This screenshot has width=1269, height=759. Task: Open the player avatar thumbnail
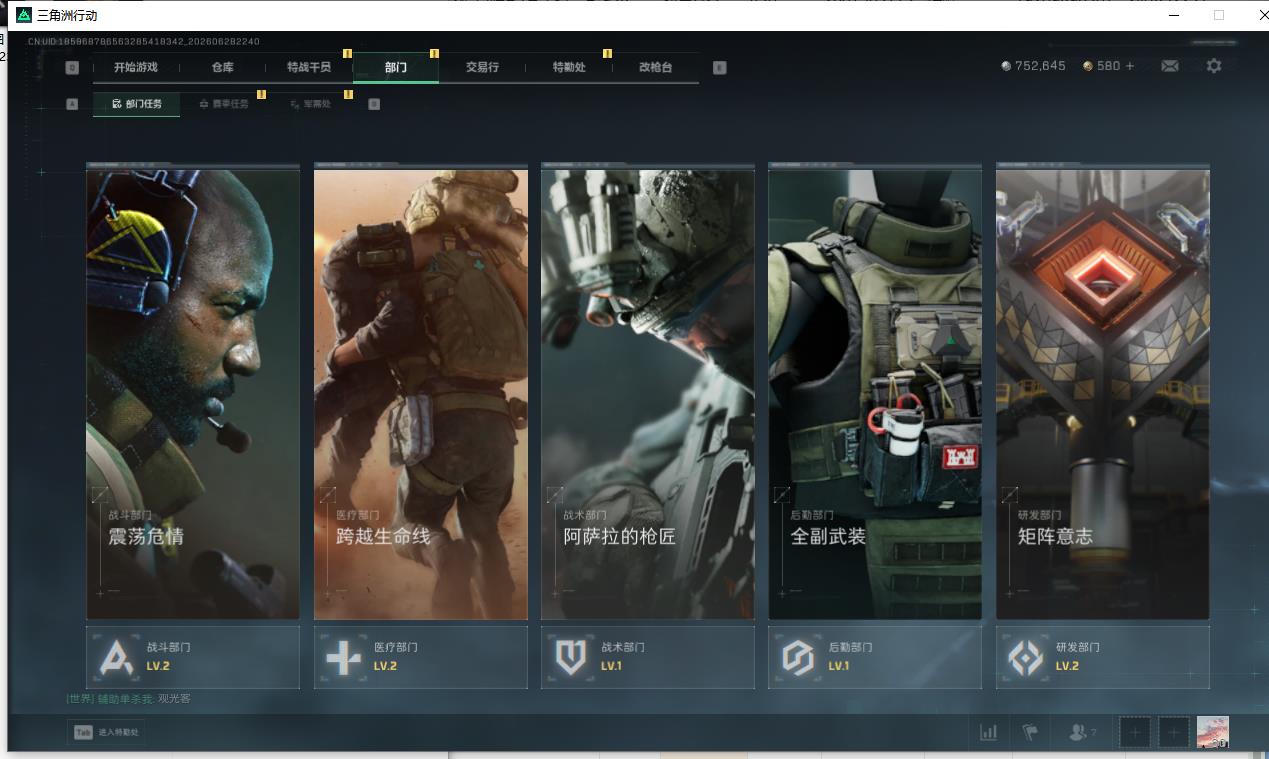[1213, 732]
